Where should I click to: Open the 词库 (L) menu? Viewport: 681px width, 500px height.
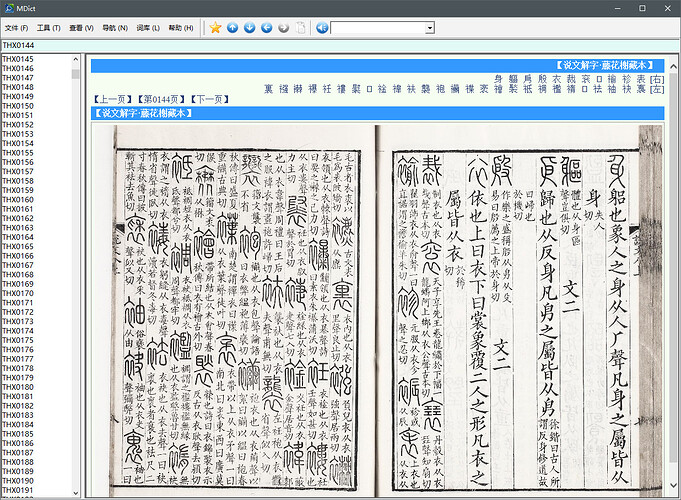coord(148,28)
